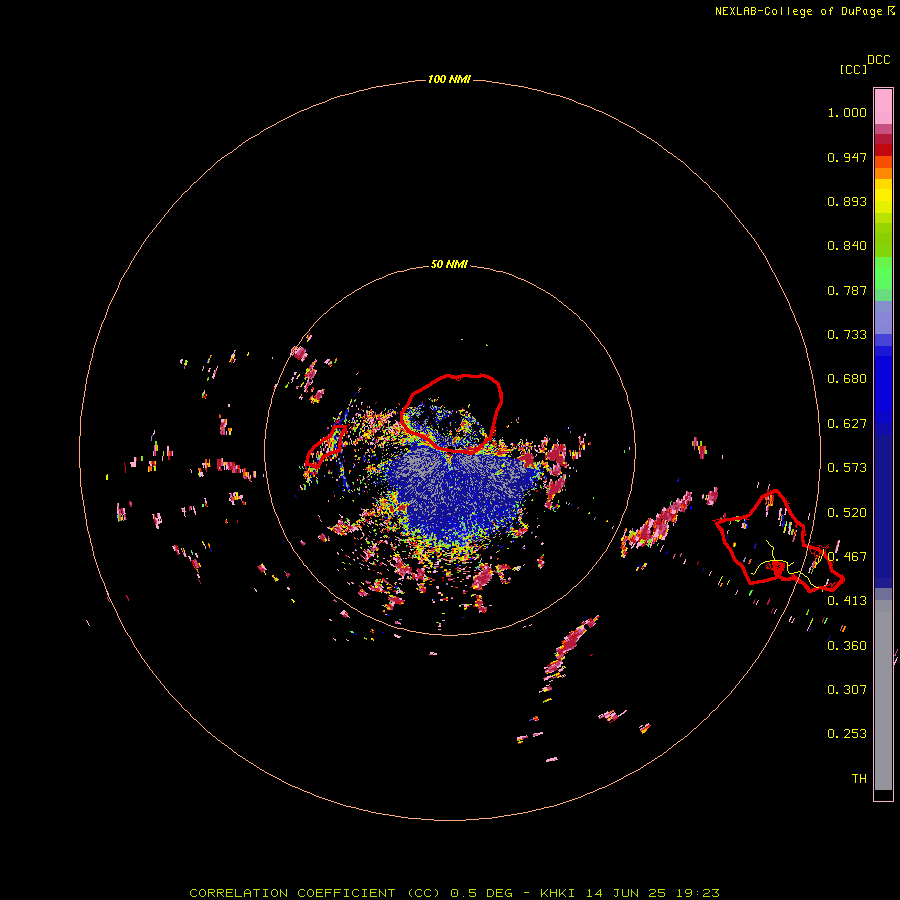The height and width of the screenshot is (900, 900).
Task: Click the Correlation Coefficient product caption at bottom
Action: coord(454,893)
